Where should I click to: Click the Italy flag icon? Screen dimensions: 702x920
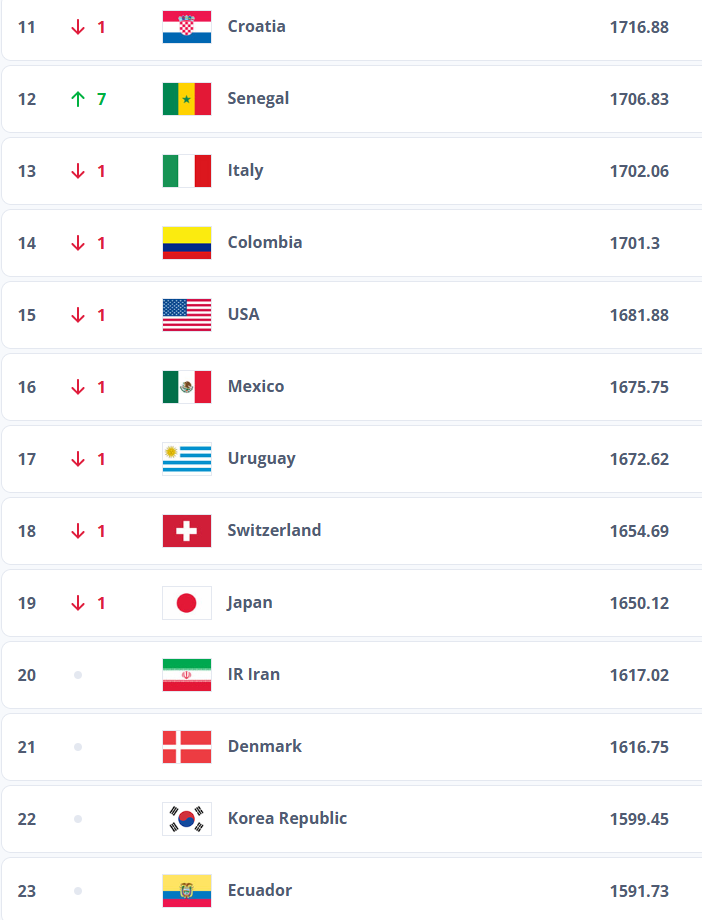click(187, 171)
